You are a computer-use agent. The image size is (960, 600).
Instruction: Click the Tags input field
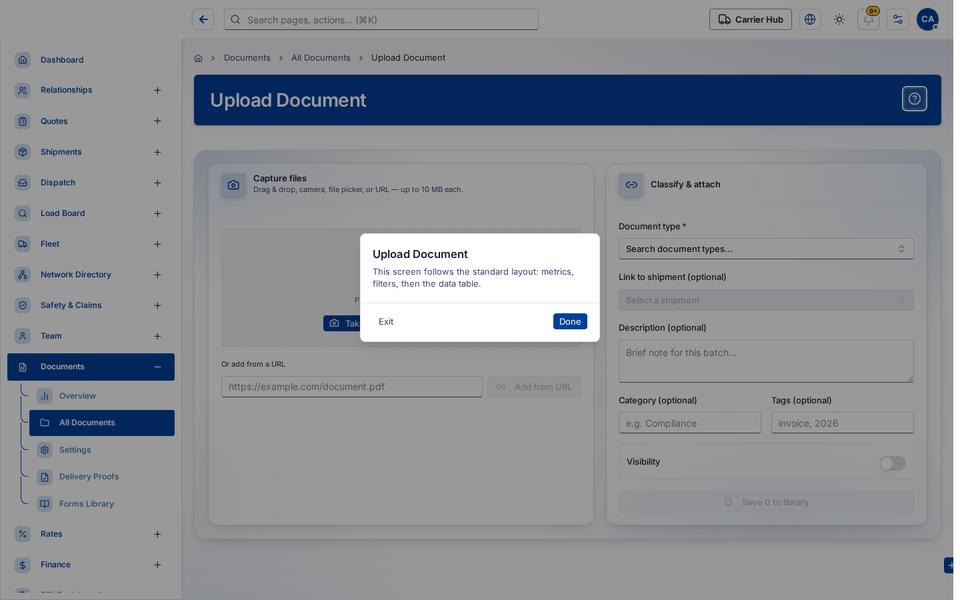[x=842, y=424]
